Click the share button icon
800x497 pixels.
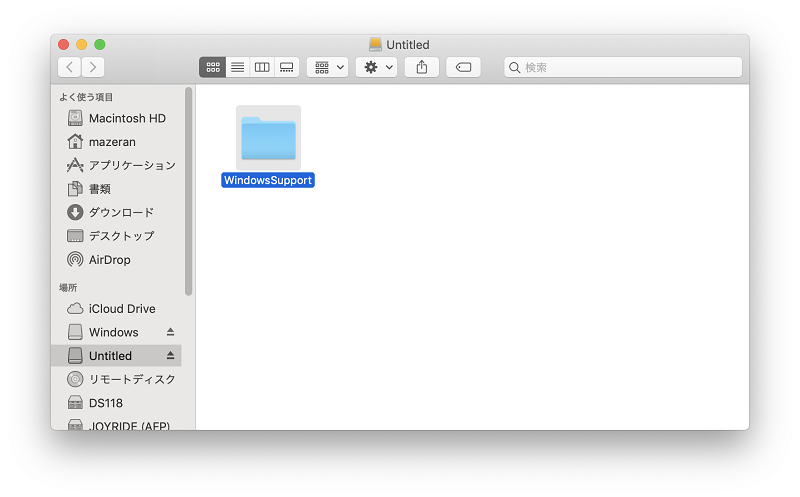tap(422, 67)
